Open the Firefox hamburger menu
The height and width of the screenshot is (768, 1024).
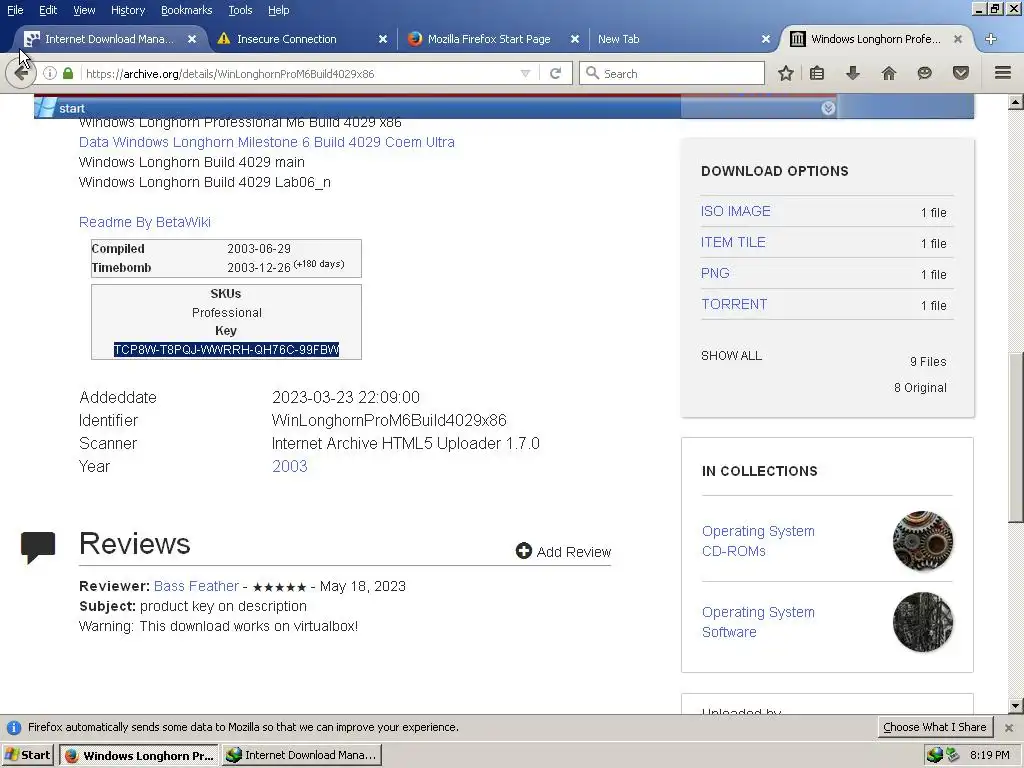(1003, 73)
